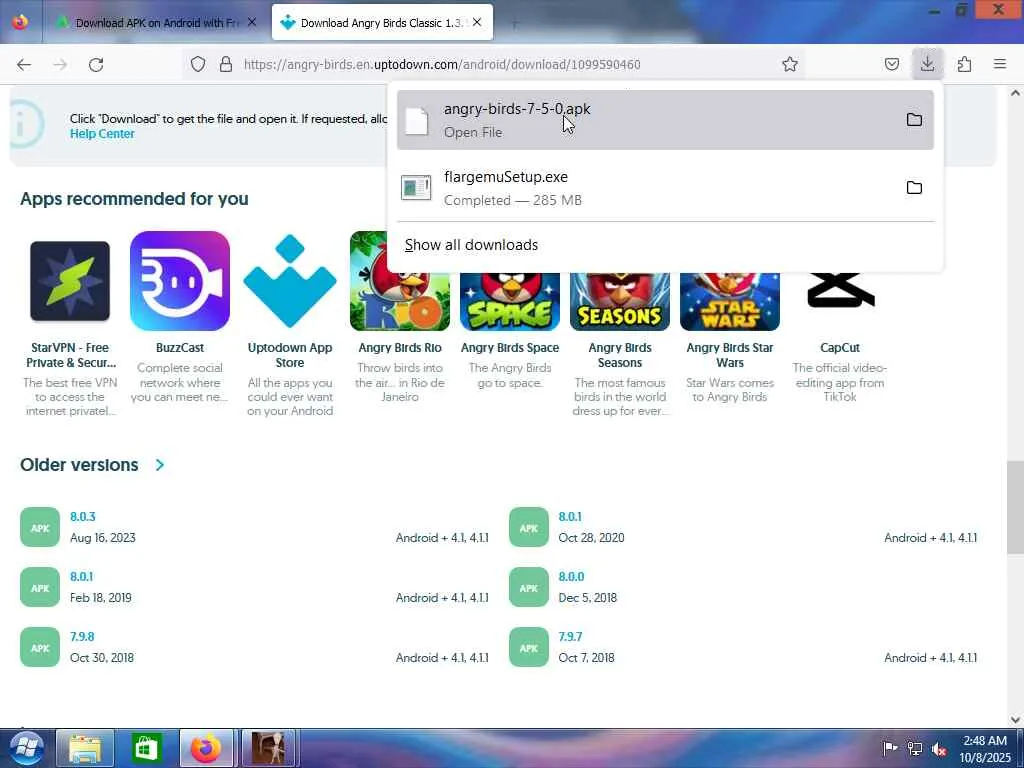This screenshot has height=768, width=1024.
Task: Open version 8.0.1 from Feb 18, 2019
Action: pos(82,577)
